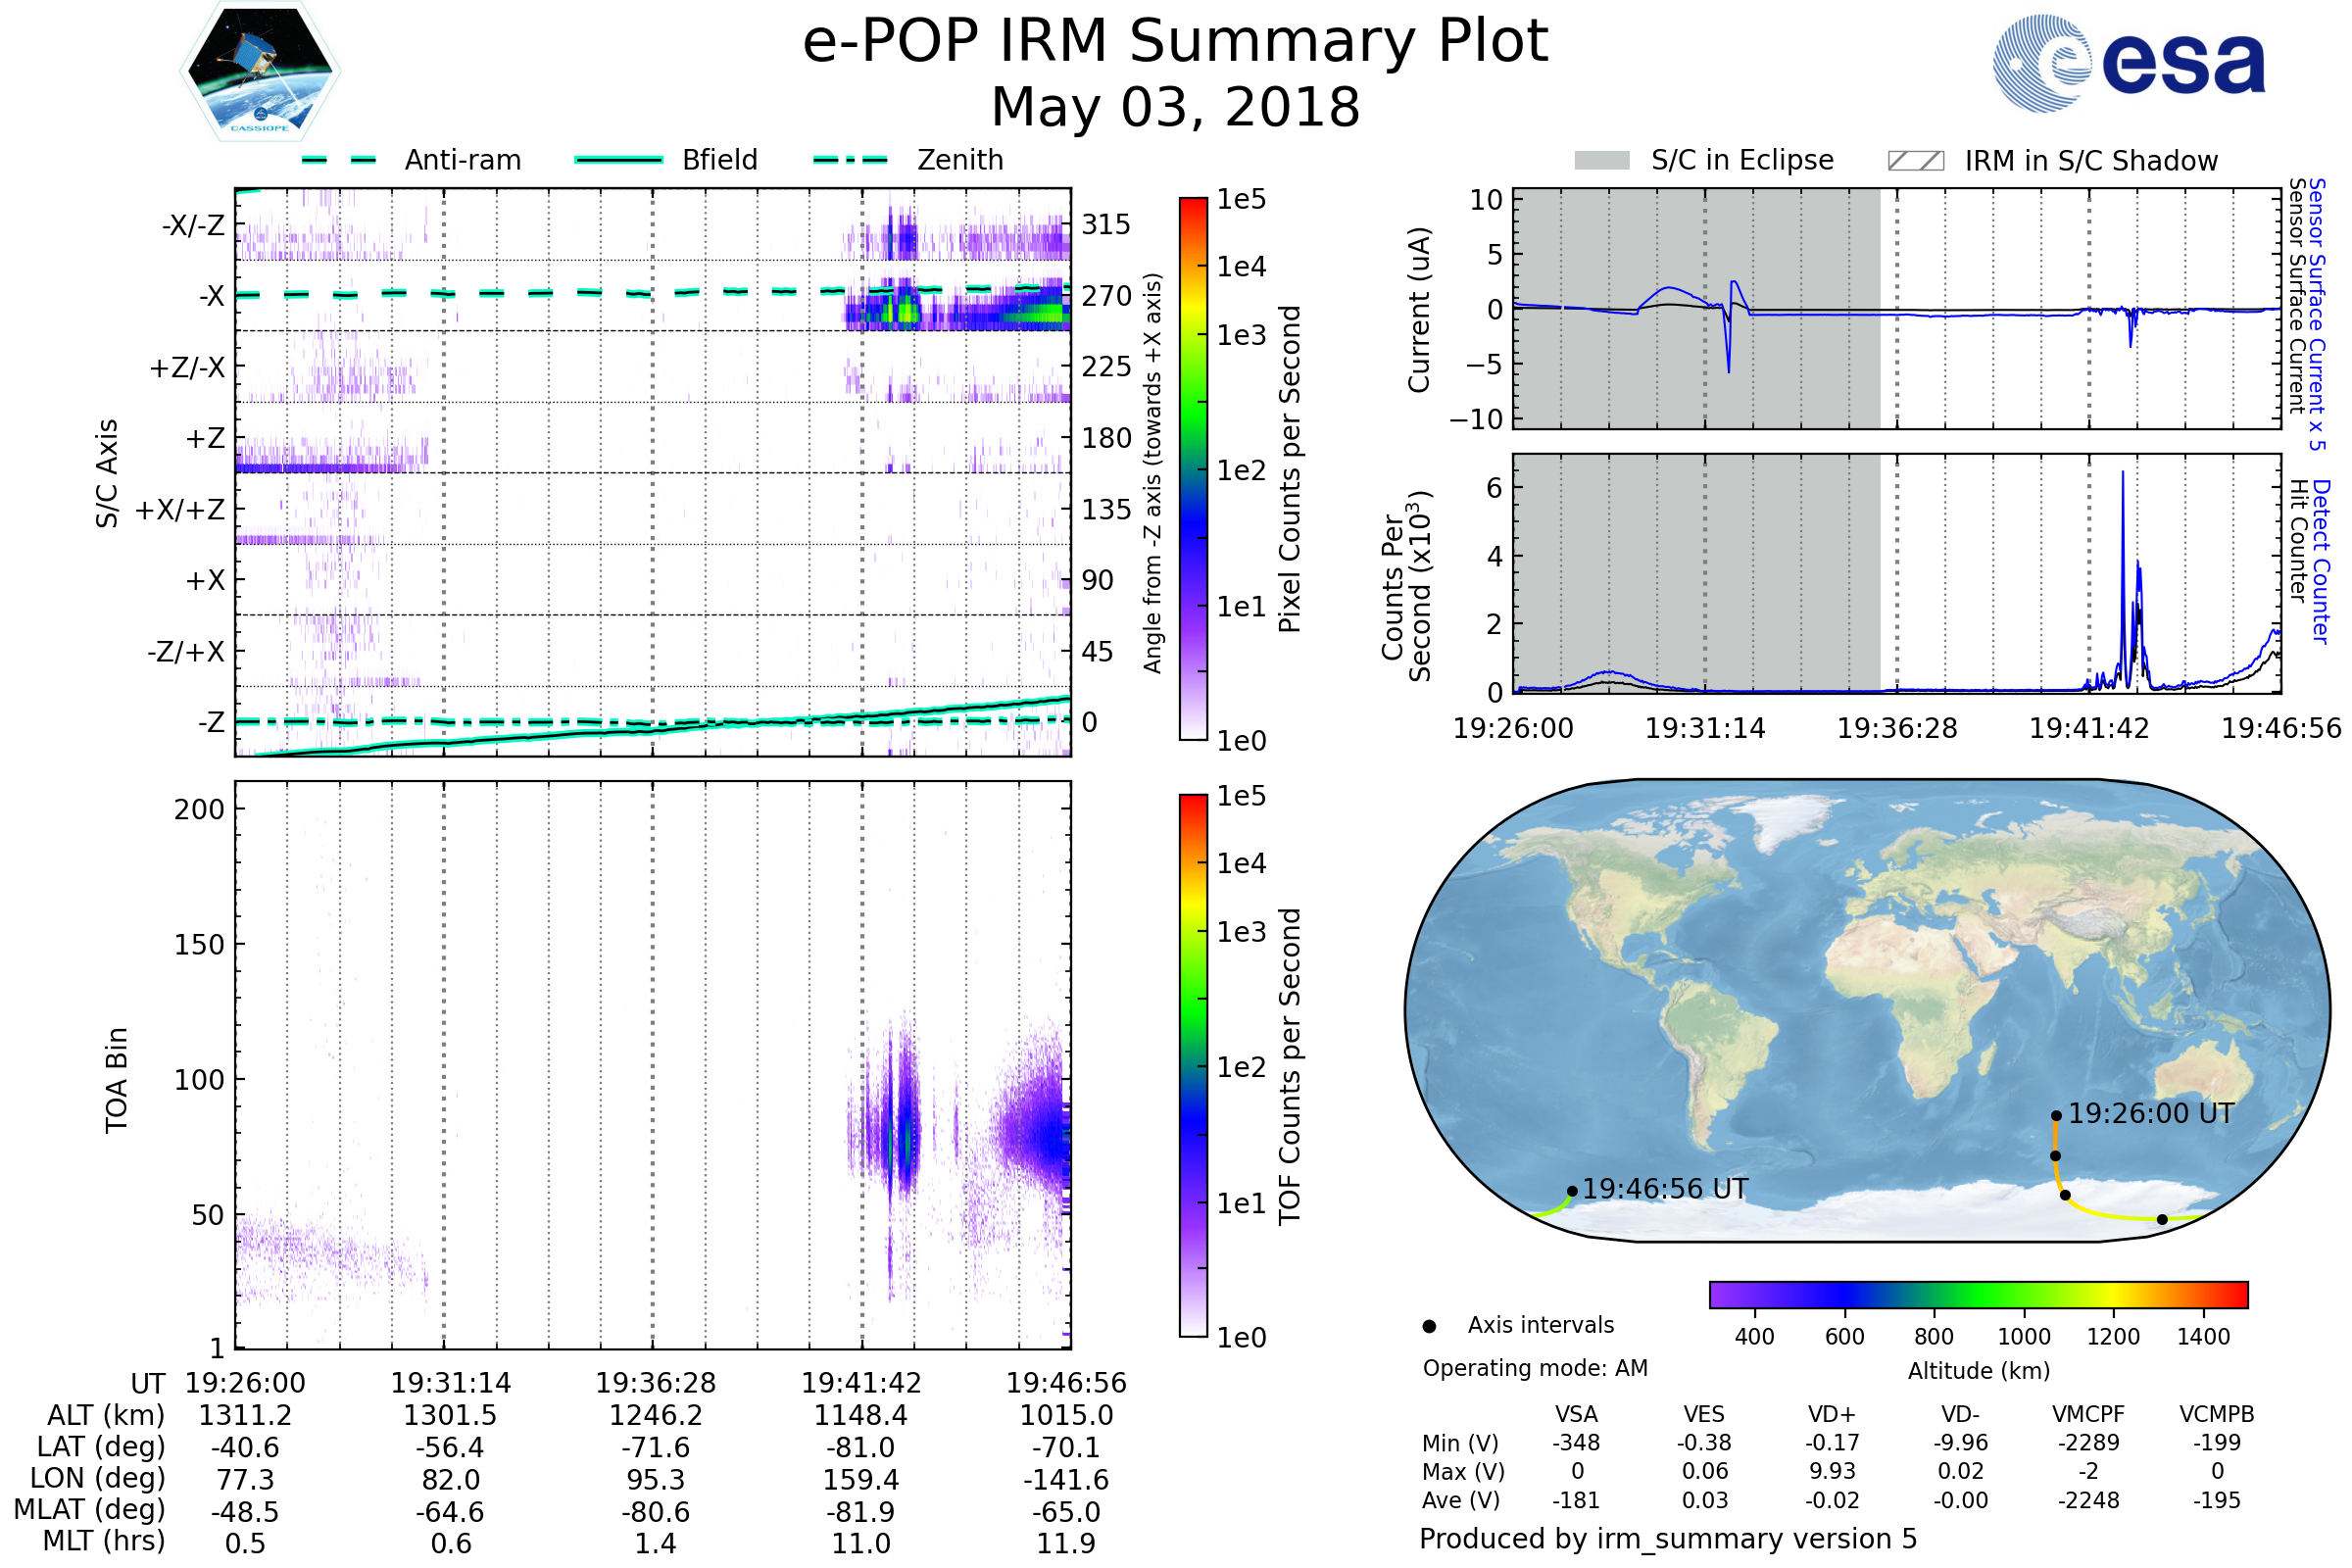
Task: Click the Anti-ram dashed line legend marker
Action: [339, 160]
